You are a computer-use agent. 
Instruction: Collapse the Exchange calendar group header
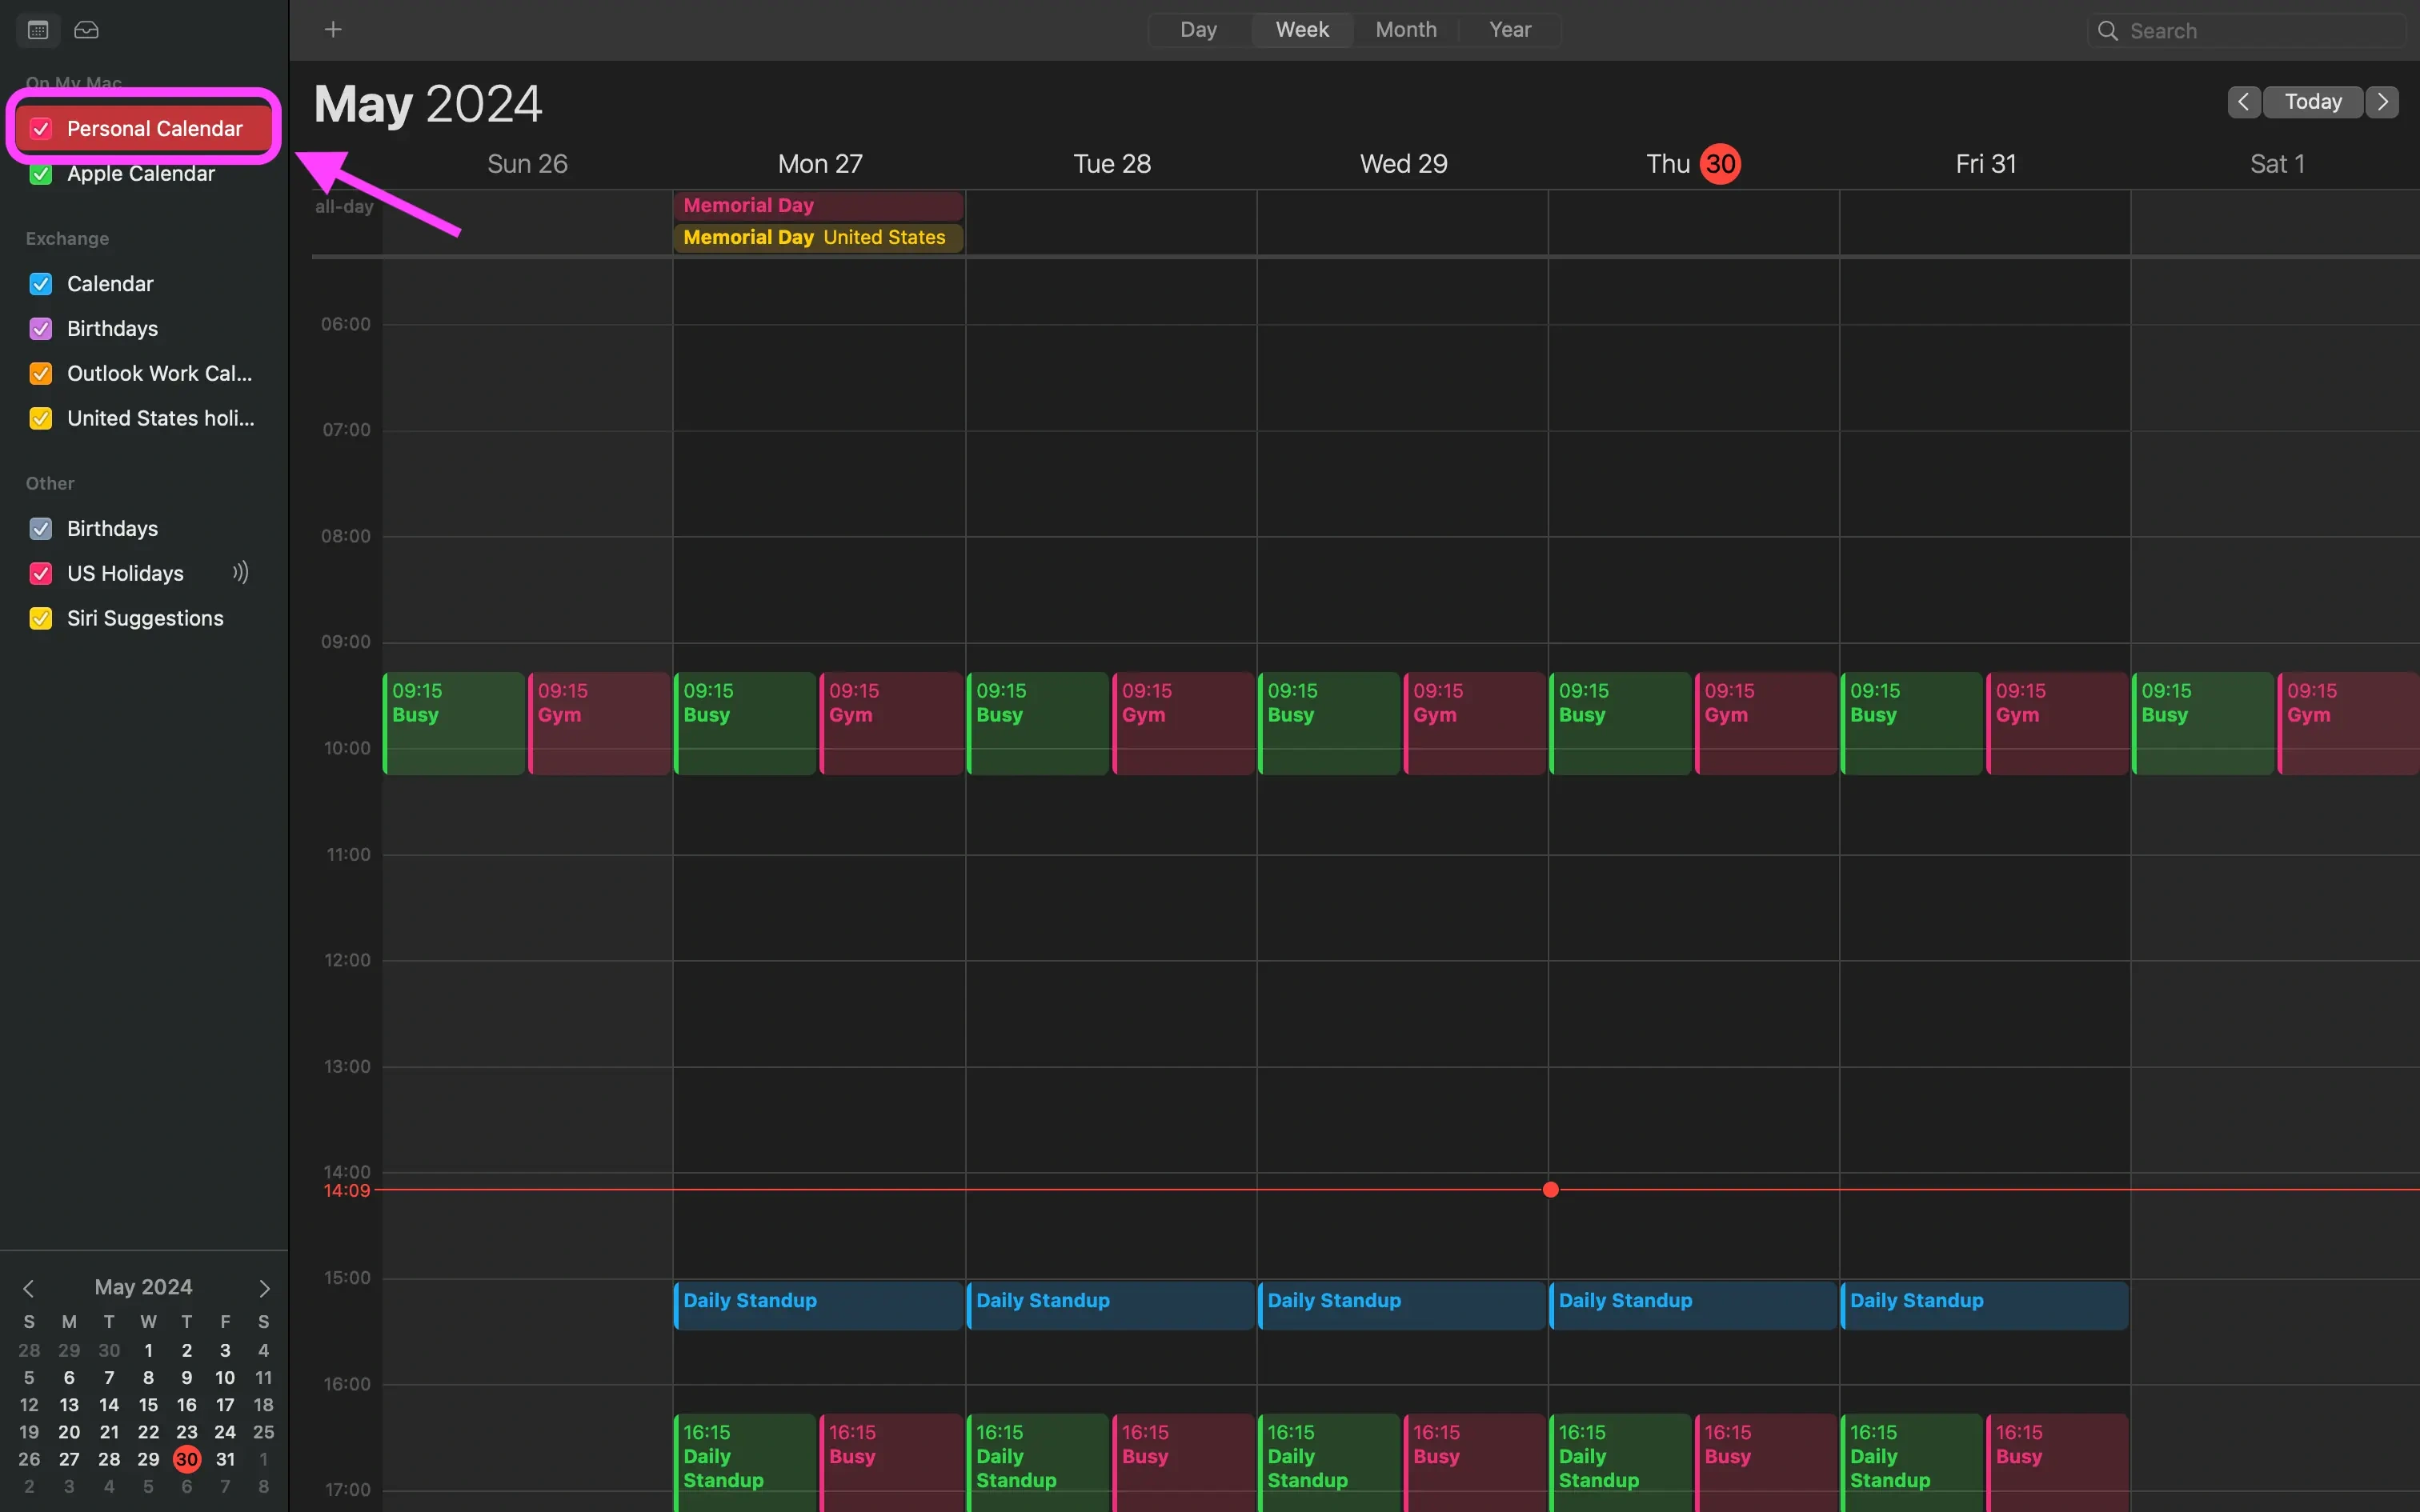67,239
